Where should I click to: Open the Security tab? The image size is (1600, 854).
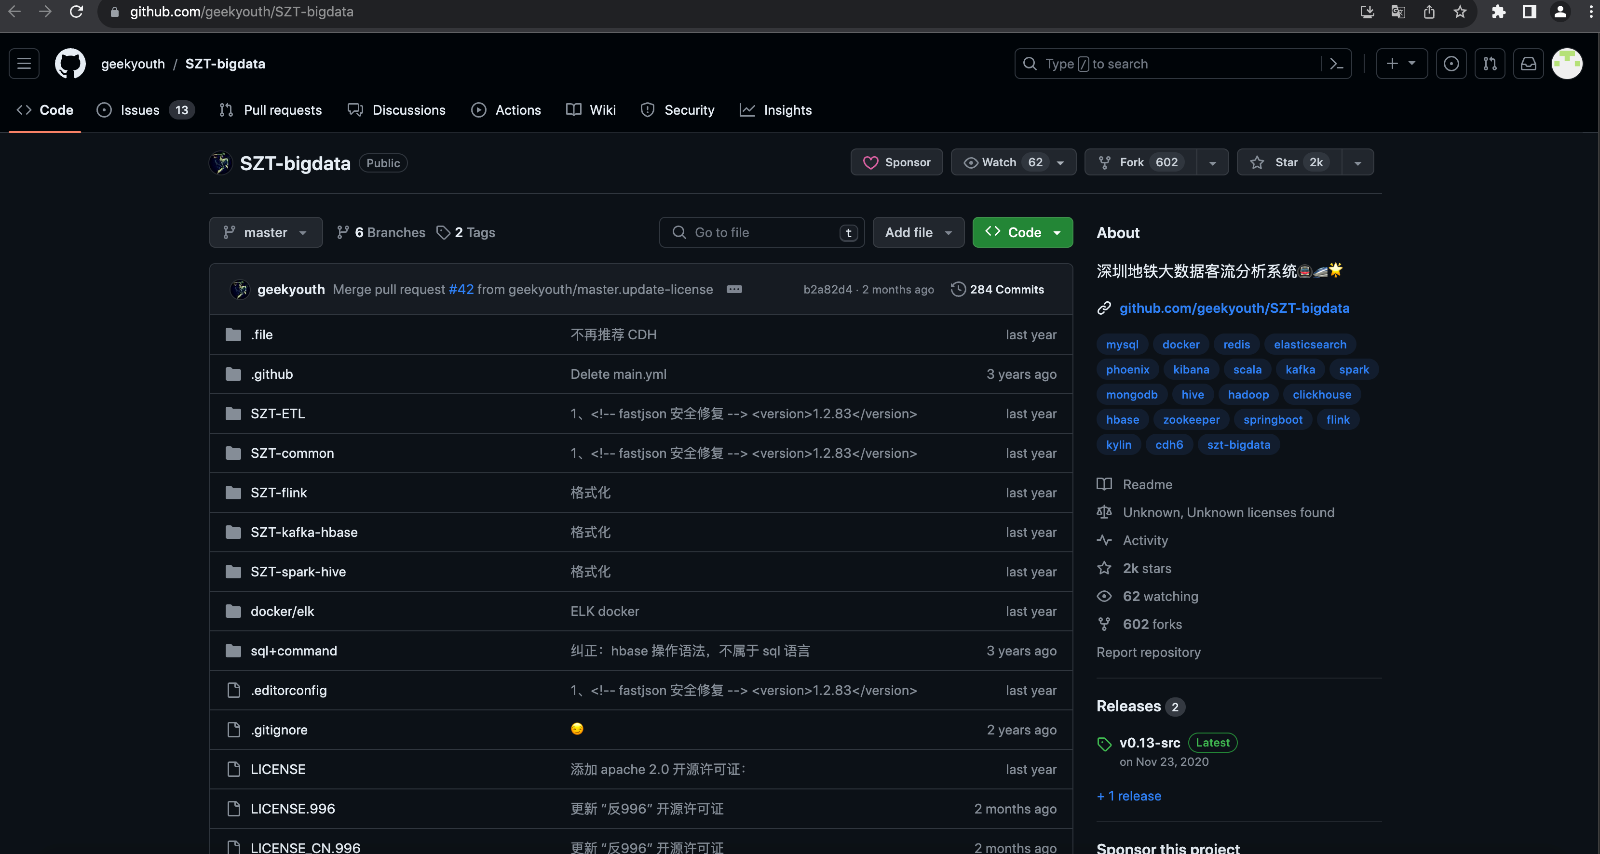[x=677, y=110]
